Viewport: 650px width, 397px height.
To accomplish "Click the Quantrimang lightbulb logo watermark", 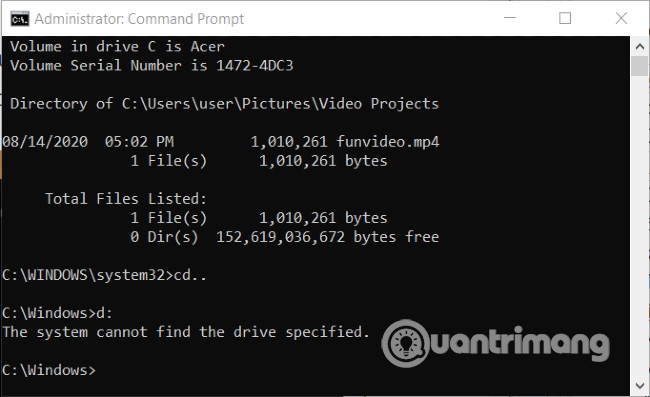I will pos(405,344).
